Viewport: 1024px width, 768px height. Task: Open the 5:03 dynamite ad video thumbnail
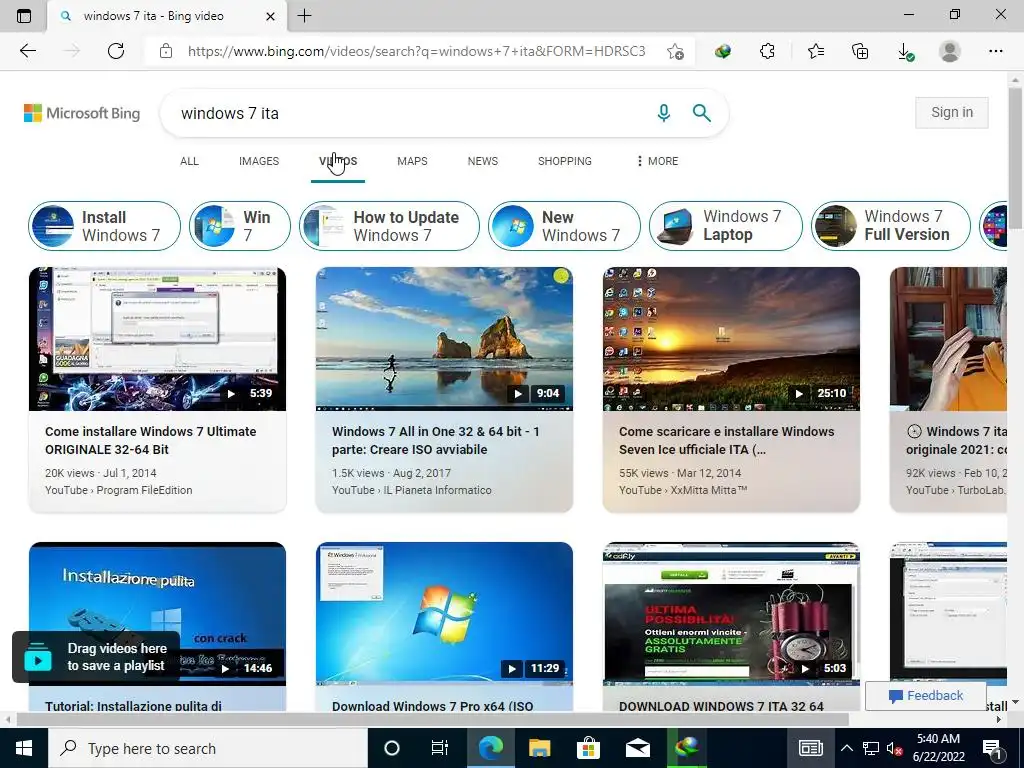[x=731, y=614]
